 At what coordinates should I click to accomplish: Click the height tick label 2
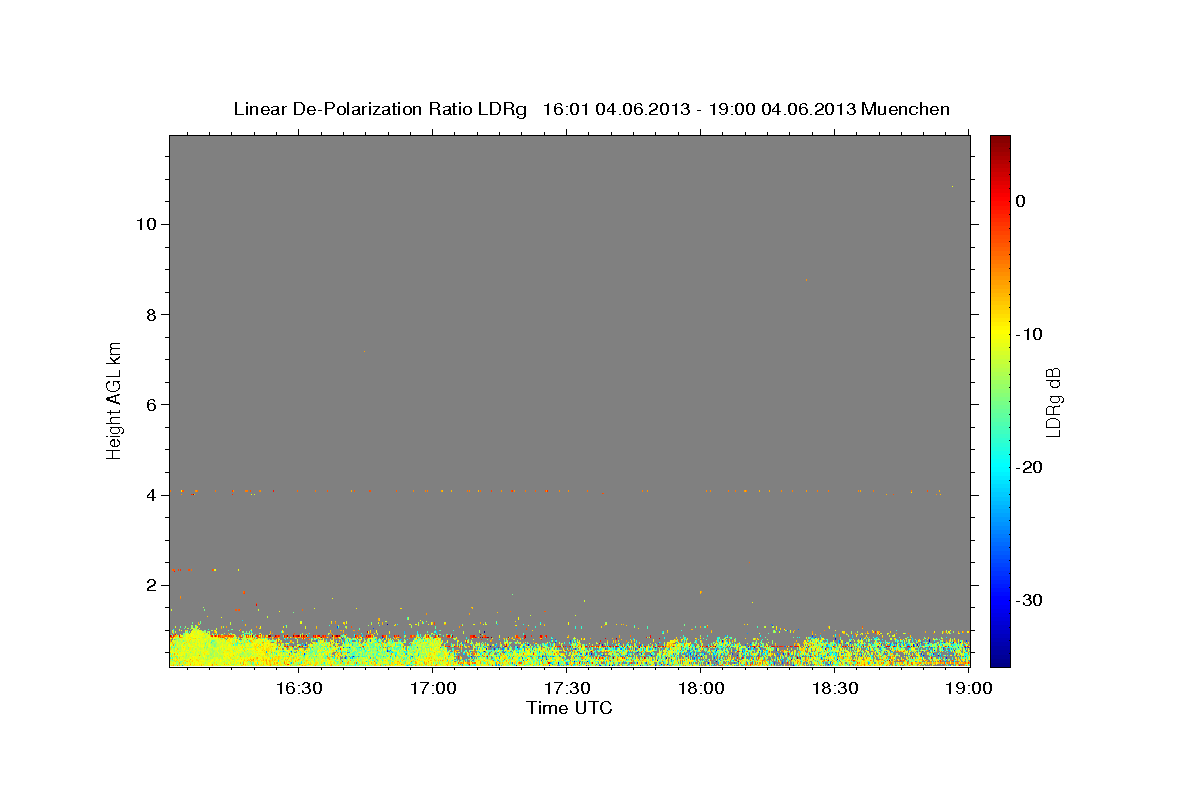point(150,584)
